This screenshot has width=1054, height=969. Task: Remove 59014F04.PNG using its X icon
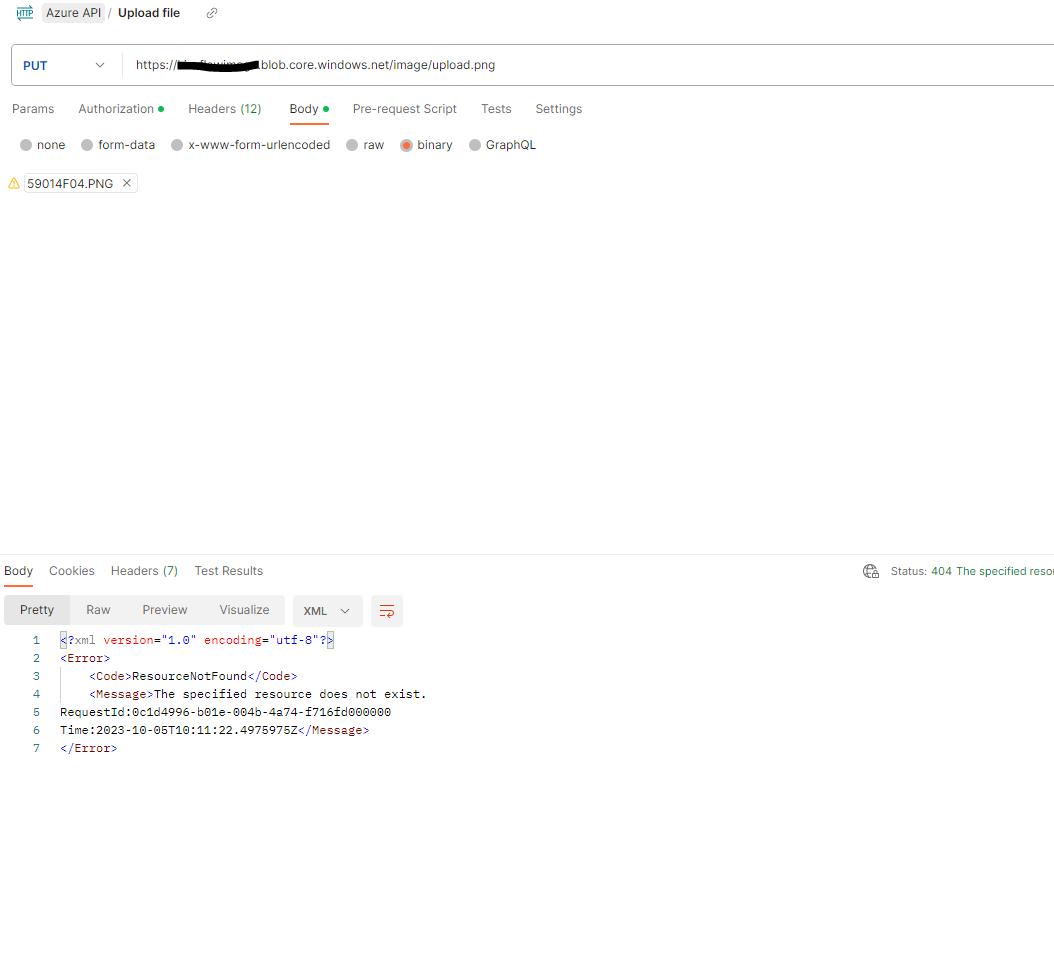pos(126,183)
